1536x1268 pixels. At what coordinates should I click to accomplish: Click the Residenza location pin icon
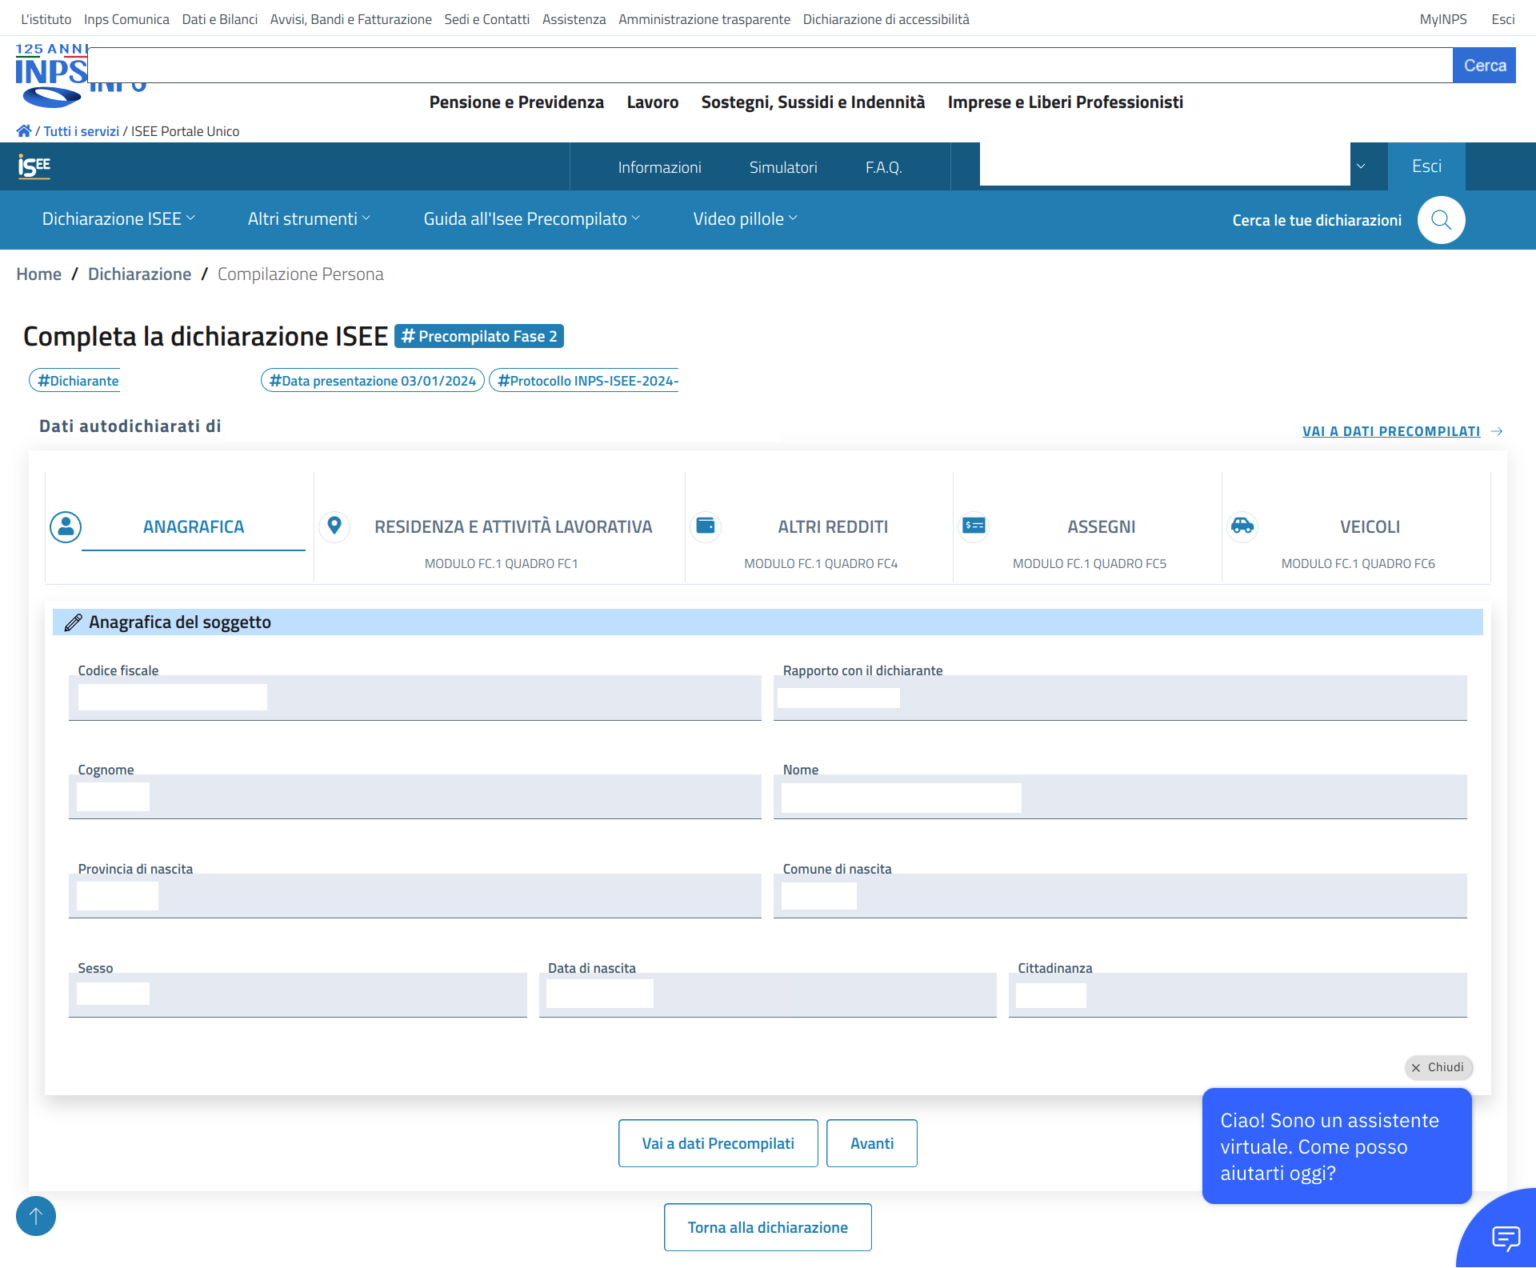(x=335, y=526)
